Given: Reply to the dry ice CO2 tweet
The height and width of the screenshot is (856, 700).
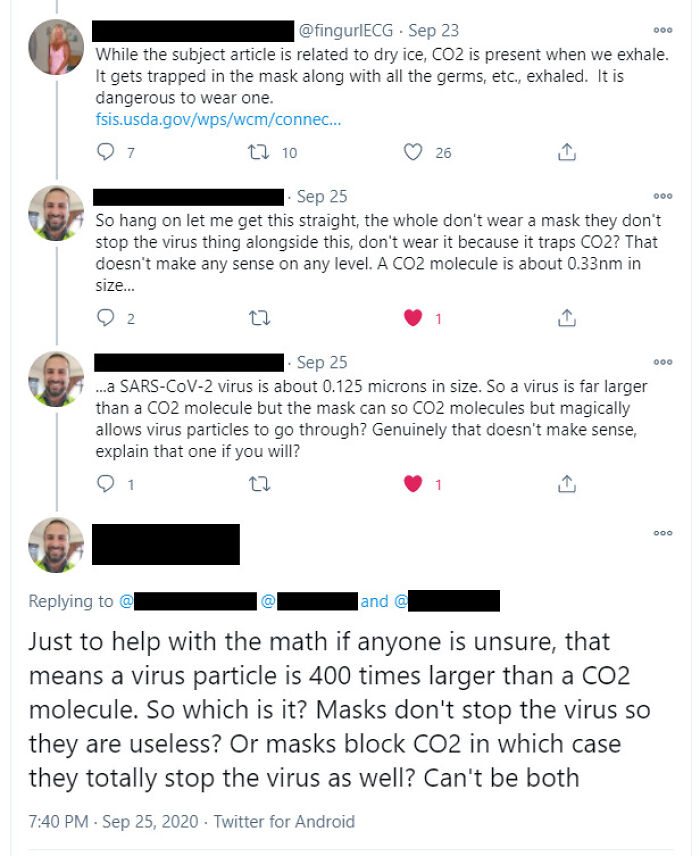Looking at the screenshot, I should click(104, 151).
